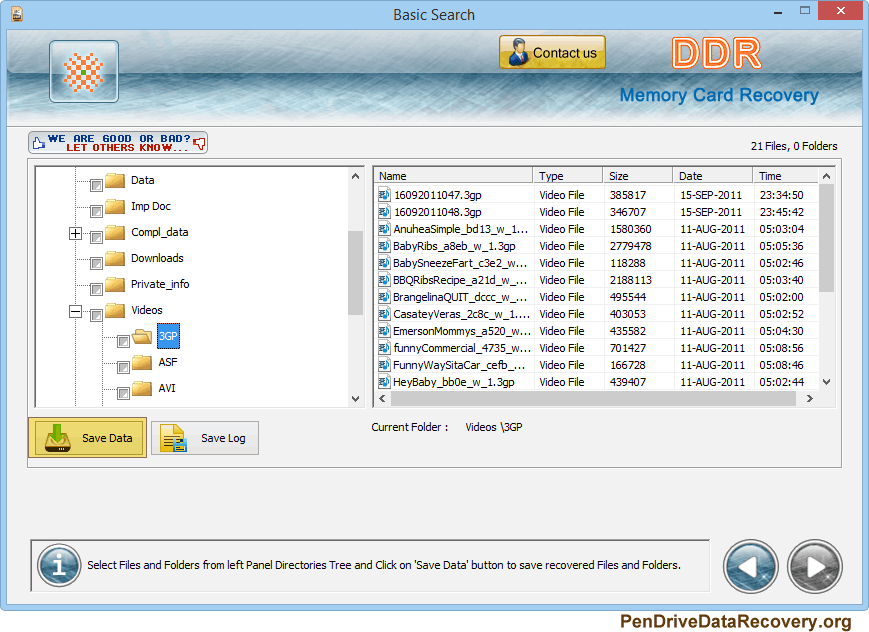The image size is (869, 632).
Task: Expand the Compl_data folder
Action: pos(75,232)
